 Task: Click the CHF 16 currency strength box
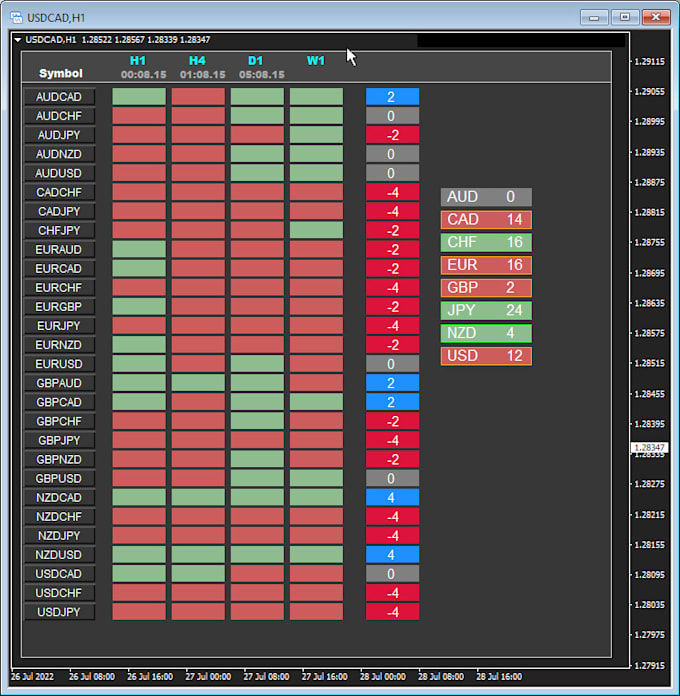coord(486,242)
